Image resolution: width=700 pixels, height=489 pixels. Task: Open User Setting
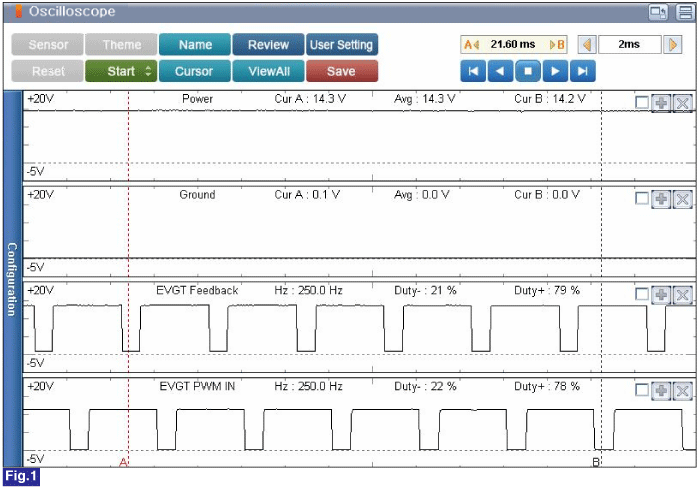coord(342,45)
